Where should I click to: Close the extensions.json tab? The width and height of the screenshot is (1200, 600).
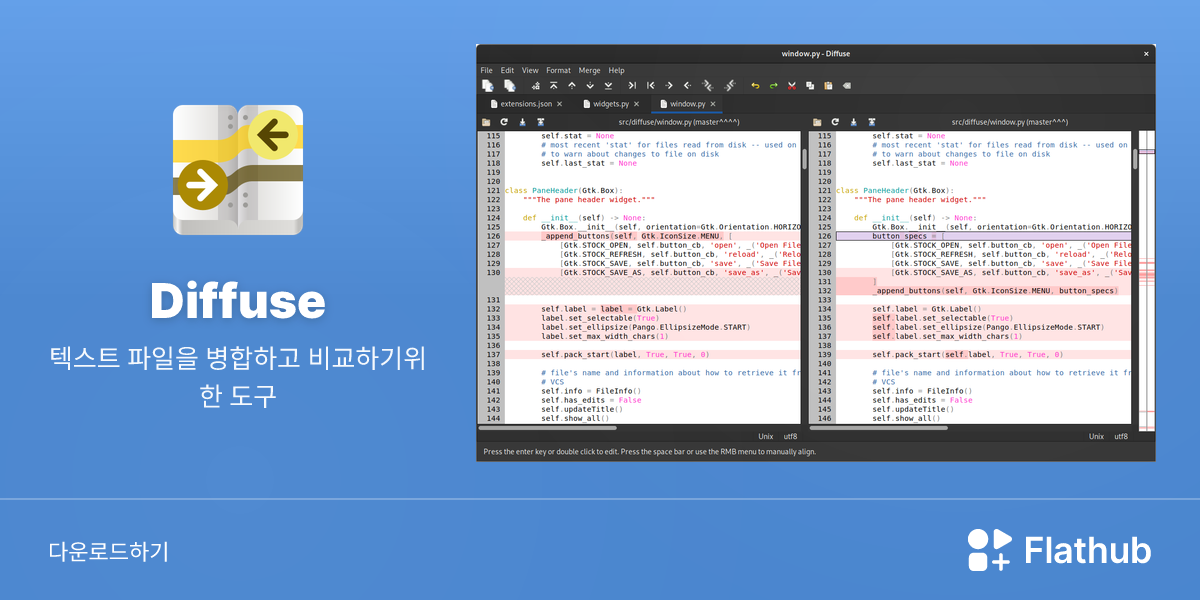[x=559, y=104]
